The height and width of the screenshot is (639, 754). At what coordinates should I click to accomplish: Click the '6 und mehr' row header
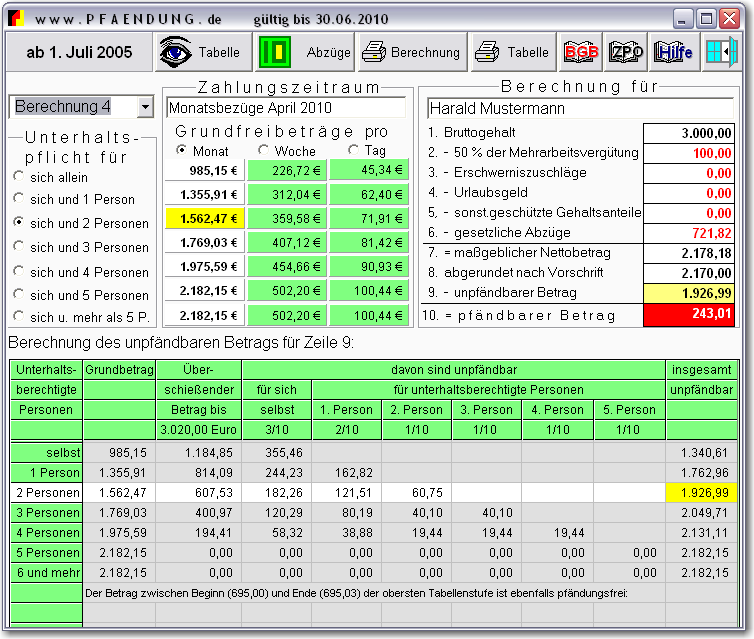click(x=46, y=573)
